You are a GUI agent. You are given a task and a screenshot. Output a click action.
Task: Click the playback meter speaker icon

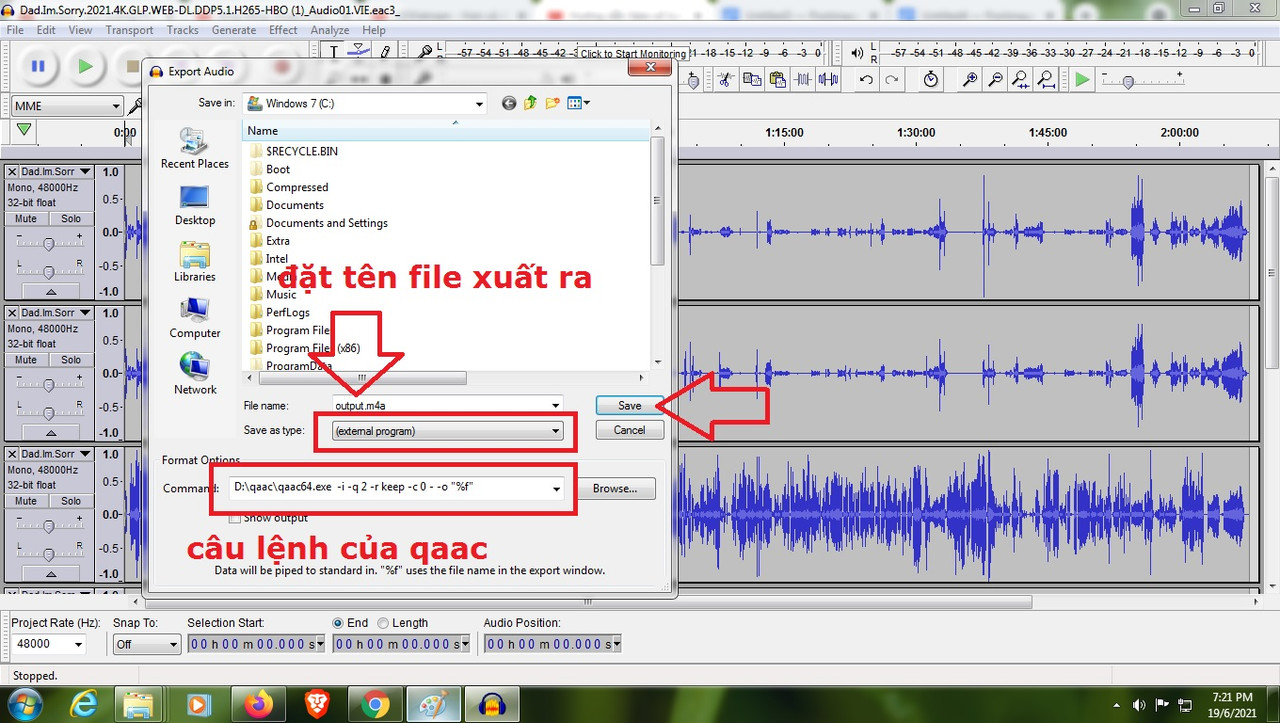tap(857, 53)
